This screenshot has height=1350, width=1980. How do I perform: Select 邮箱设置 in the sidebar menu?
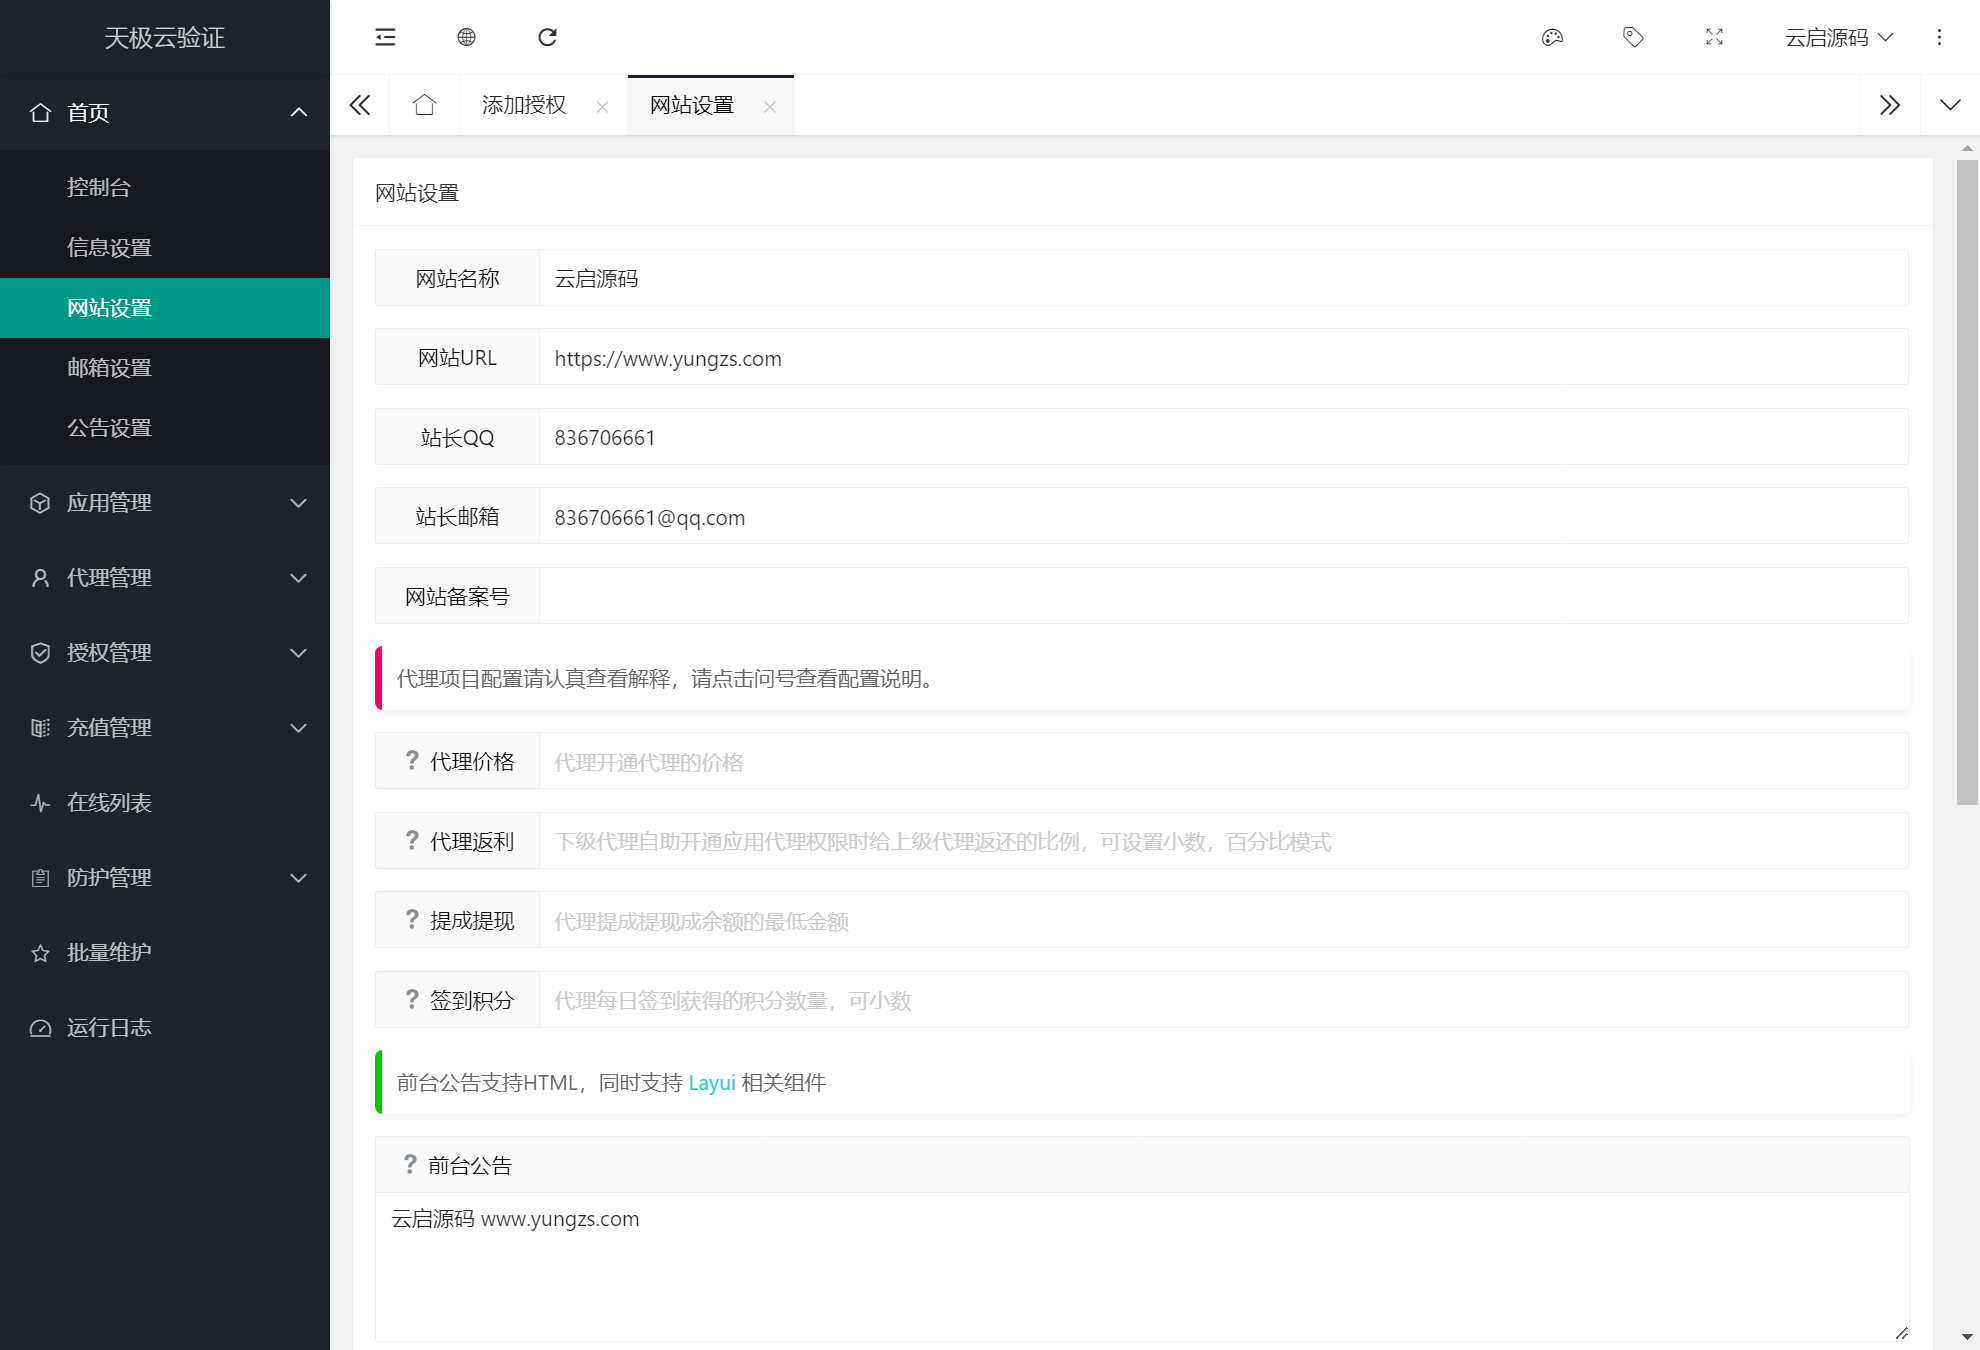110,367
